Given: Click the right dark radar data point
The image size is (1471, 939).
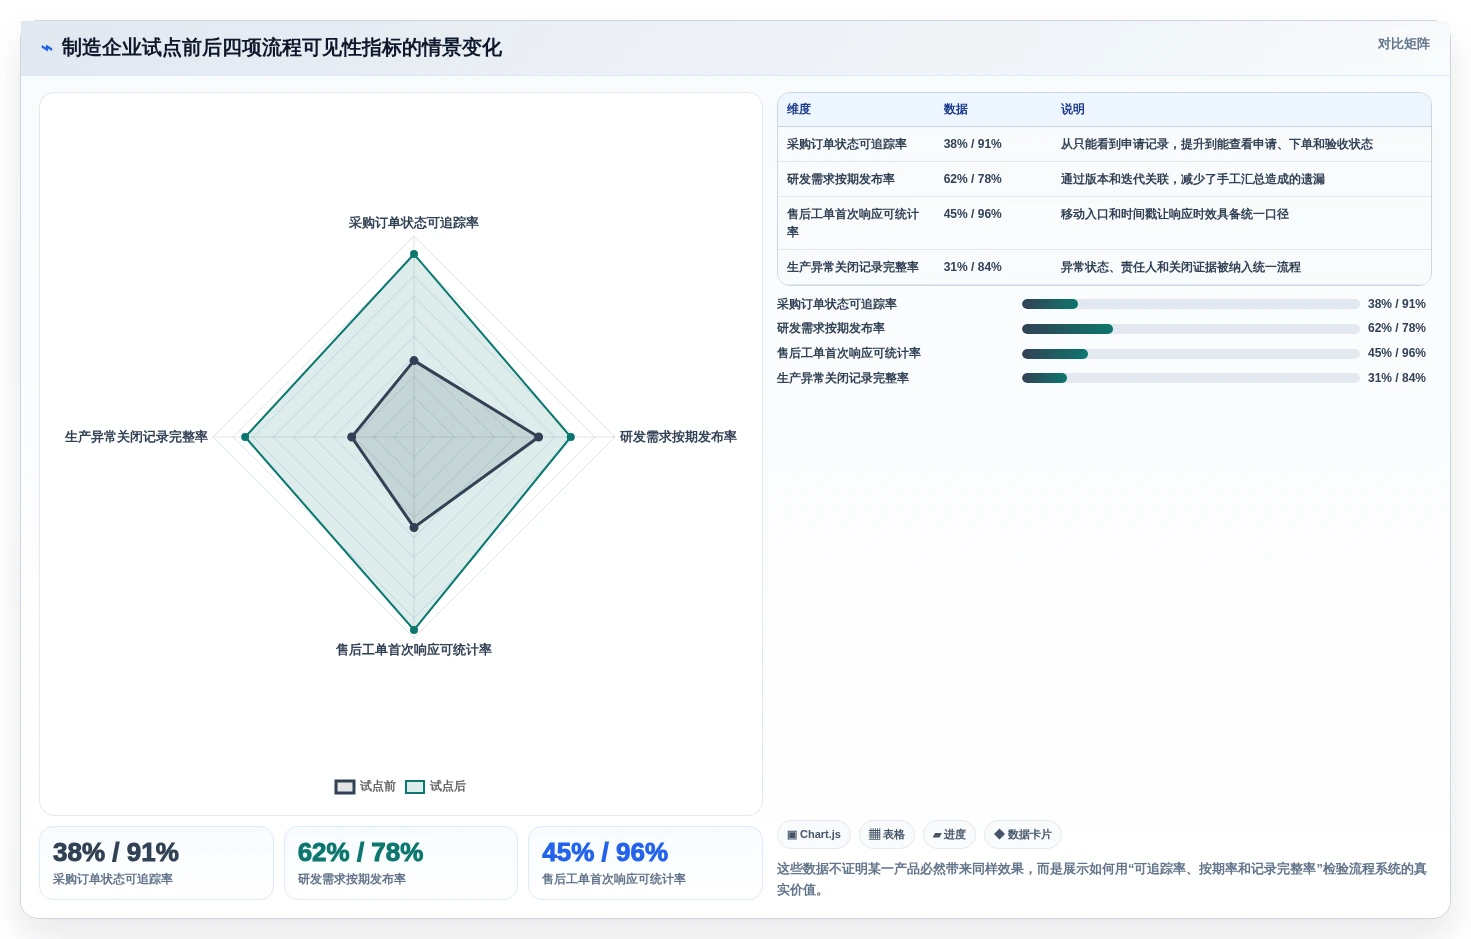Looking at the screenshot, I should [538, 437].
